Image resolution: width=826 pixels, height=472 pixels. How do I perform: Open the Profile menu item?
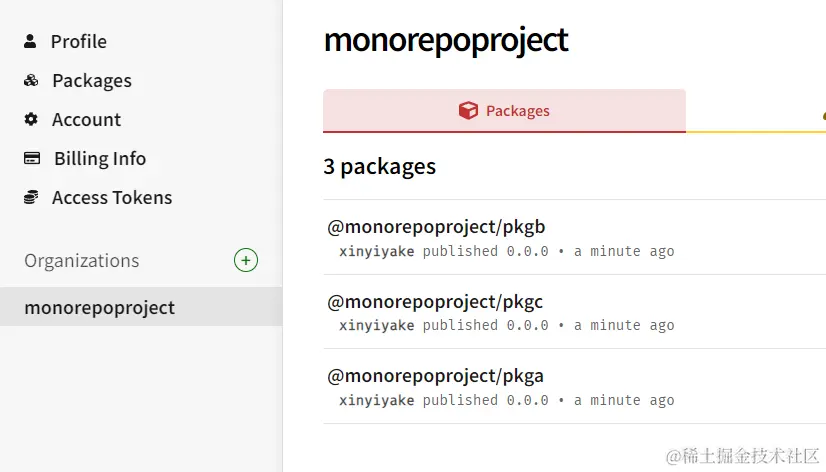click(x=78, y=41)
